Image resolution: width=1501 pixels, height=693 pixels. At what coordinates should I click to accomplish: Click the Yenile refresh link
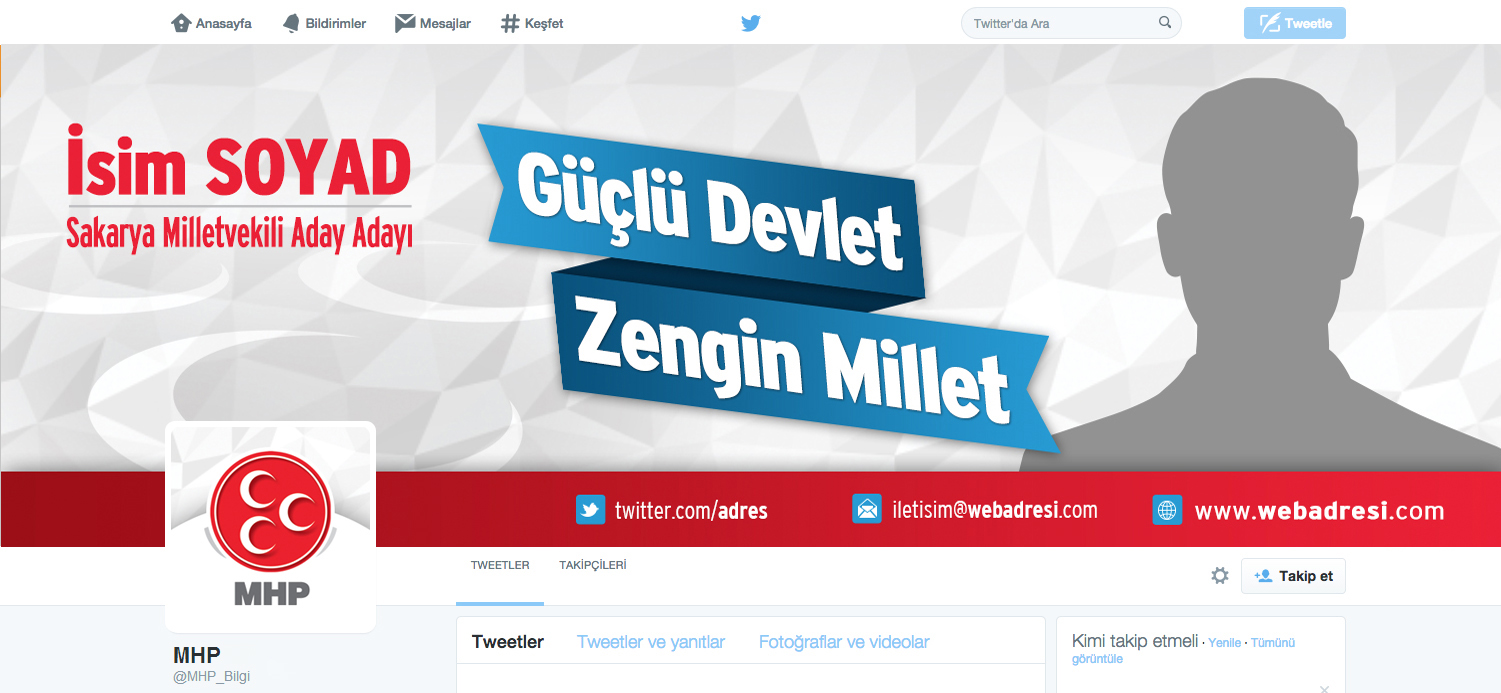1225,643
